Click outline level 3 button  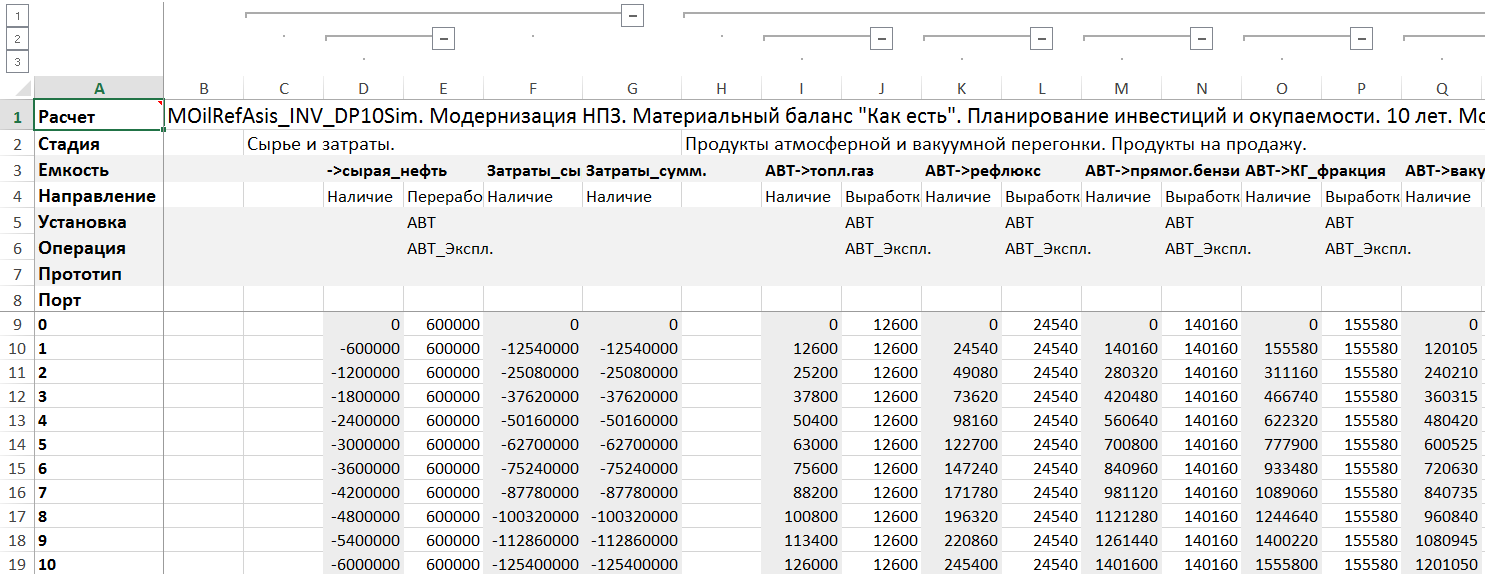pos(17,62)
